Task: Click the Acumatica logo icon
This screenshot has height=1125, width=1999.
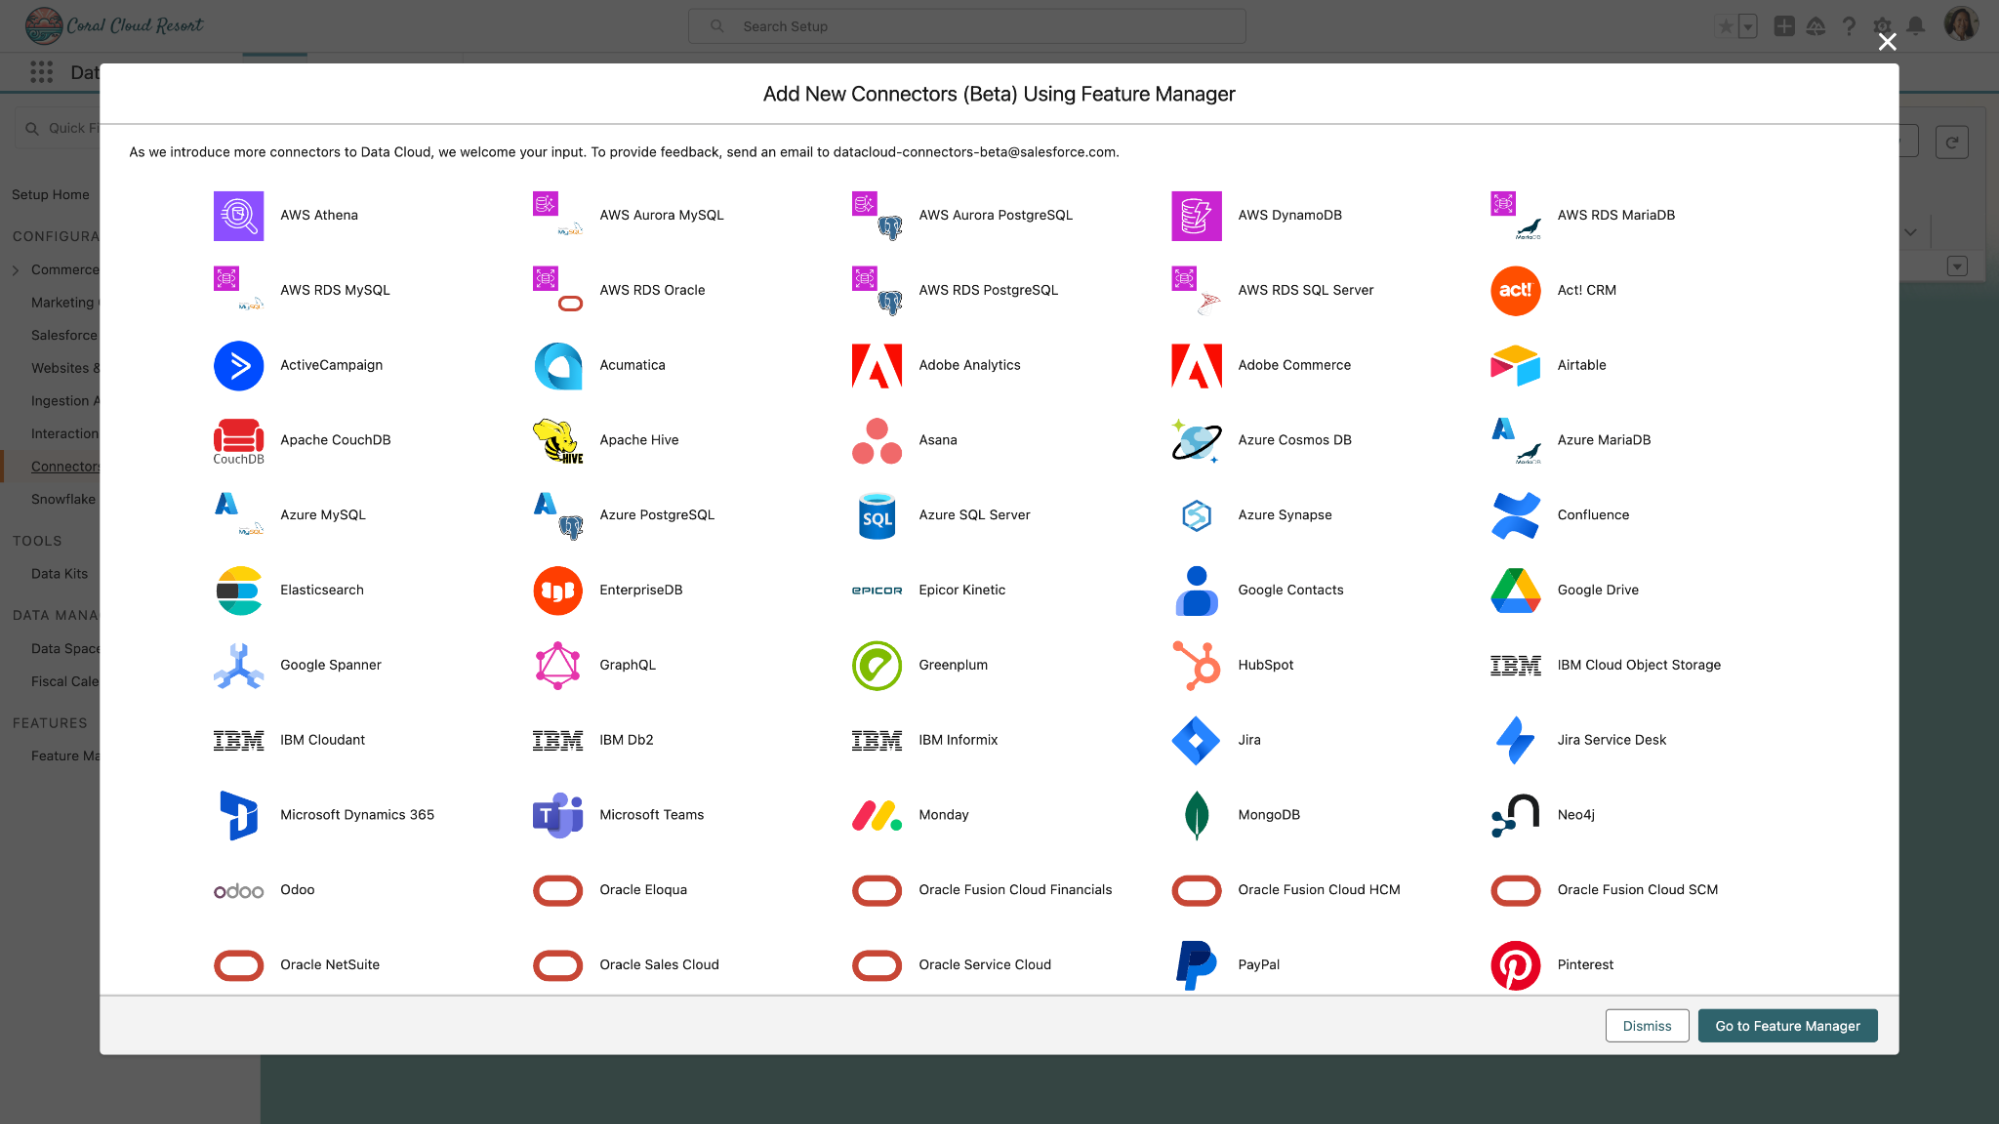Action: [557, 365]
